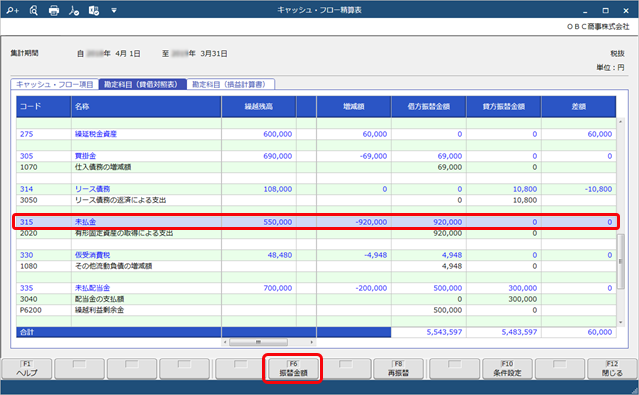Viewport: 639px width, 395px height.
Task: Click the 借方振替金額 column header
Action: (429, 107)
